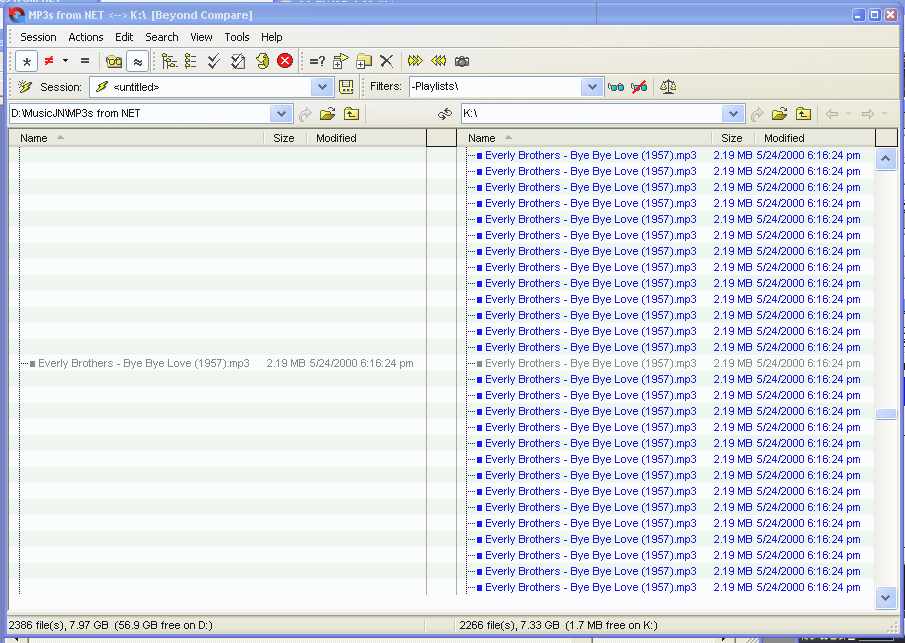Go up one level on left folder
Viewport: 905px width, 643px height.
pos(351,114)
